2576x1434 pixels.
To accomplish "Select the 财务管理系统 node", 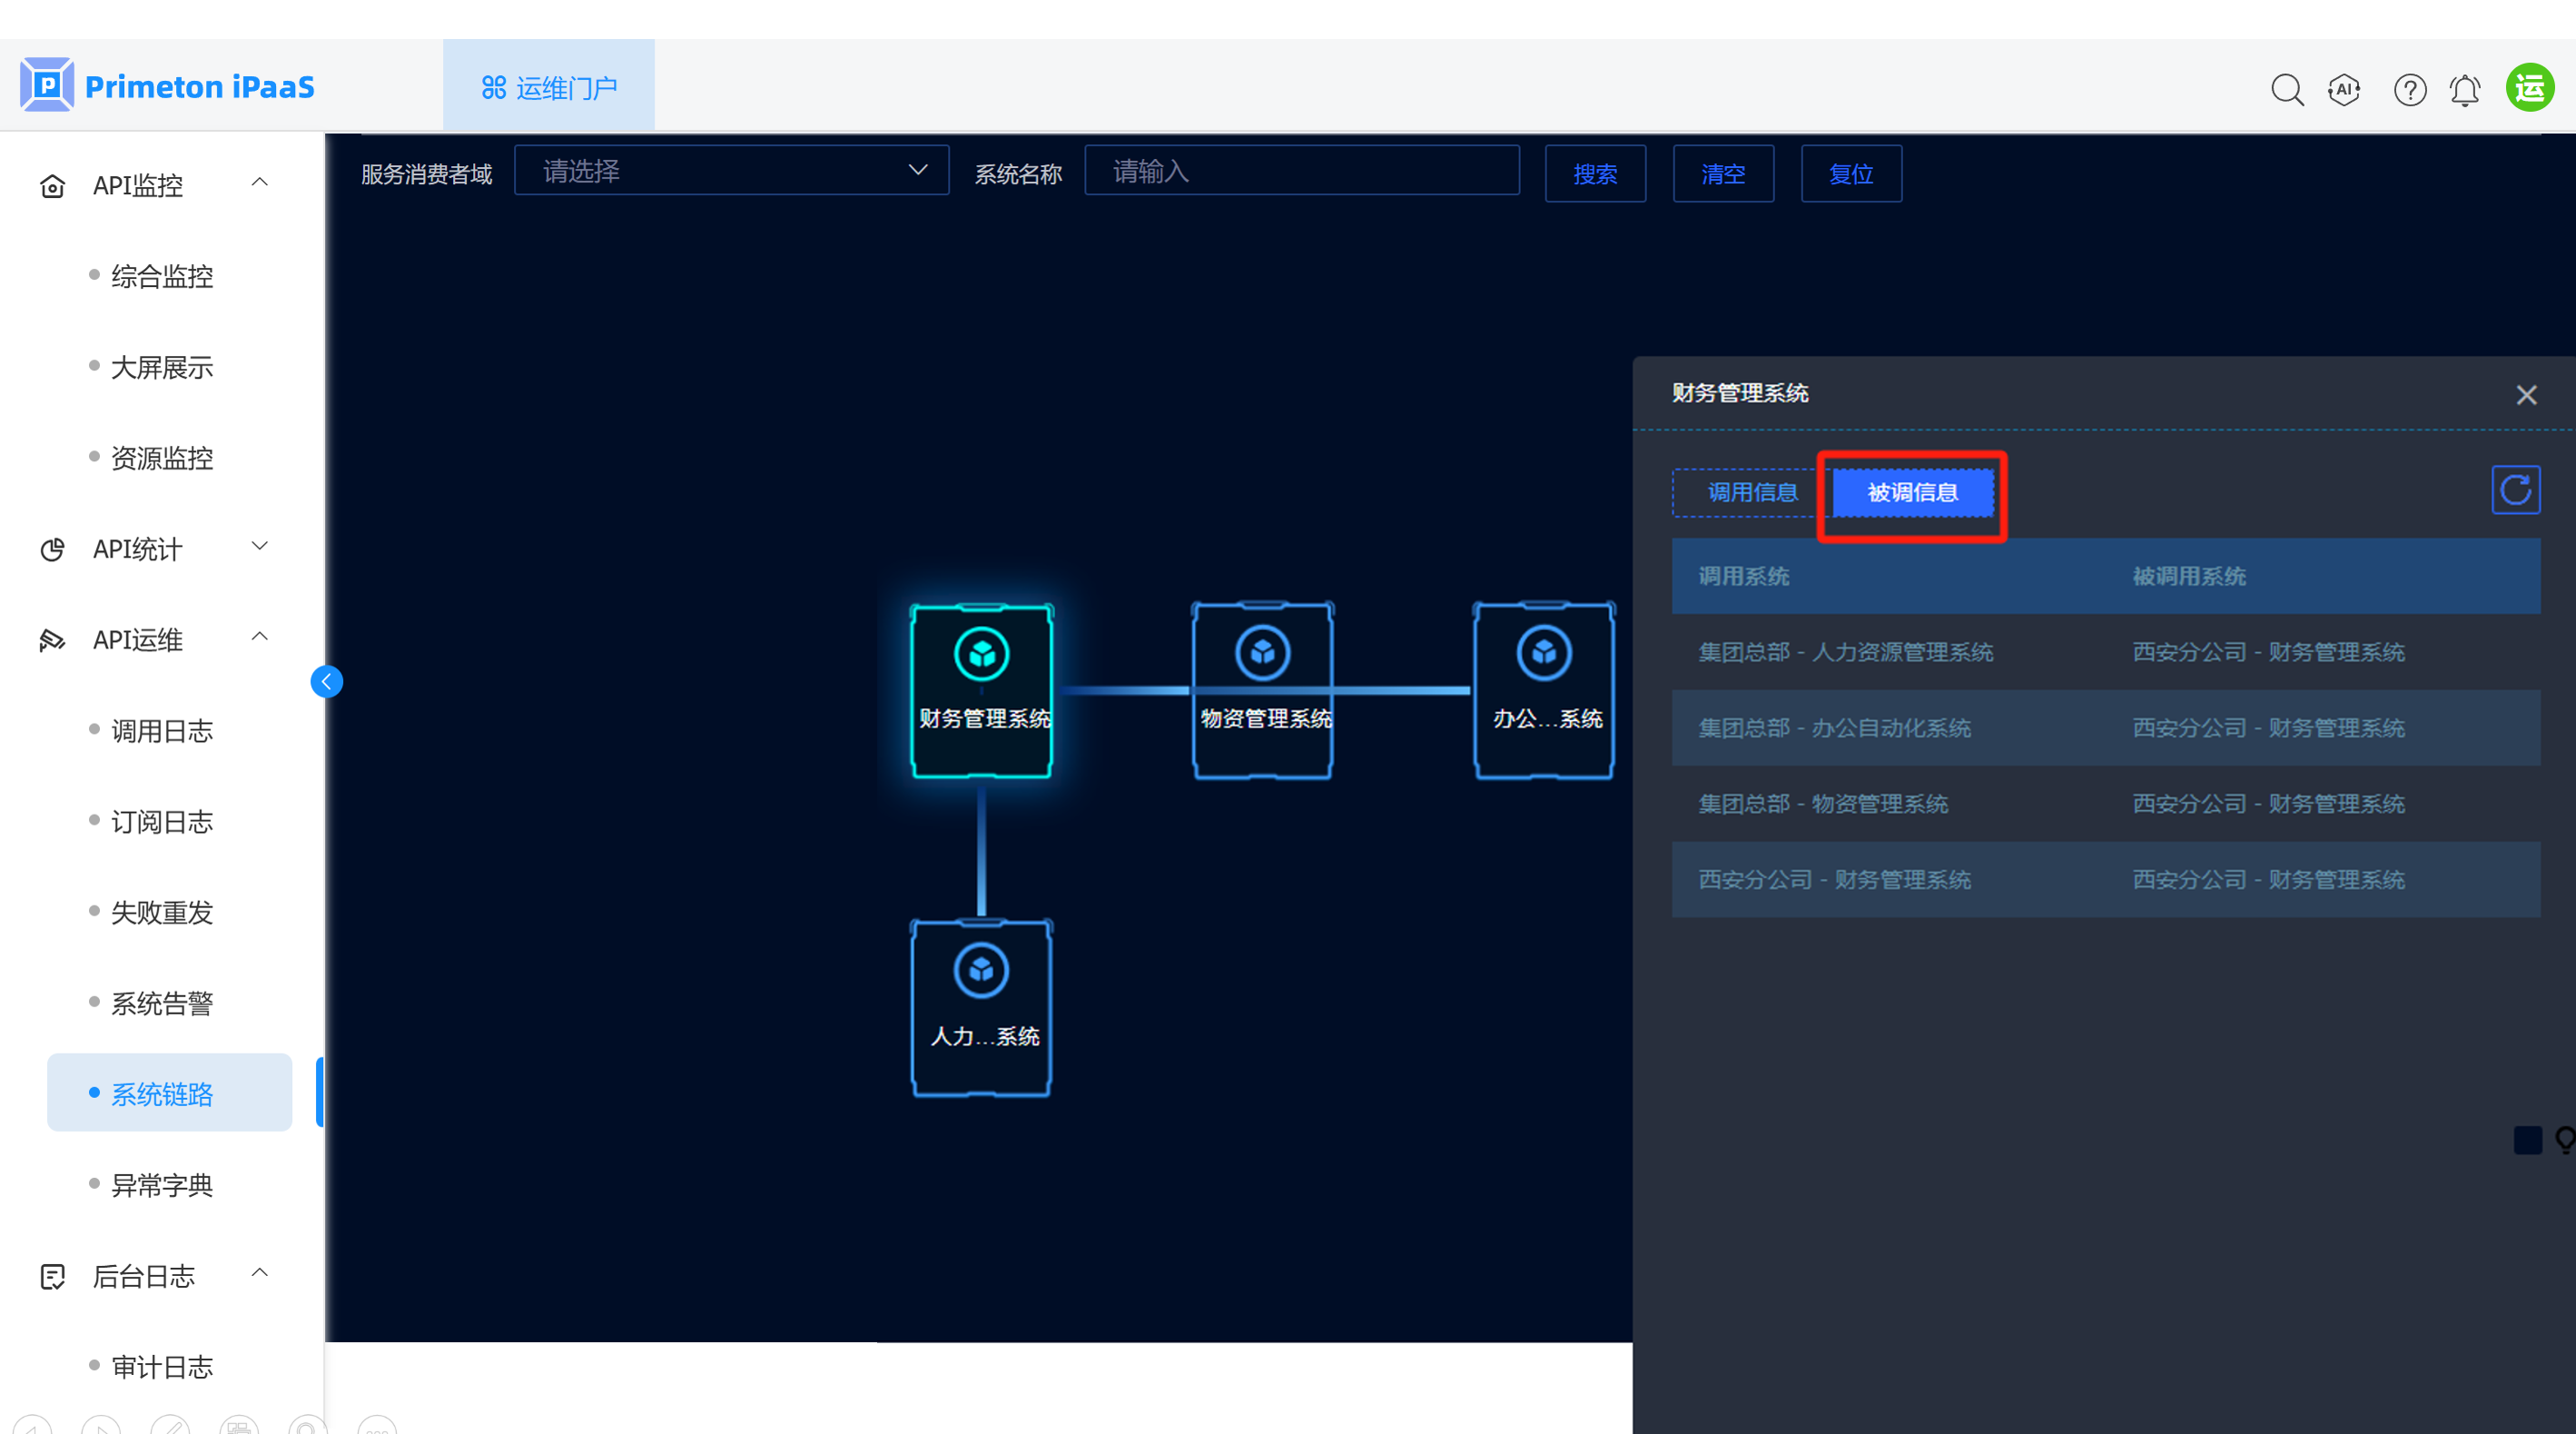I will coord(981,690).
